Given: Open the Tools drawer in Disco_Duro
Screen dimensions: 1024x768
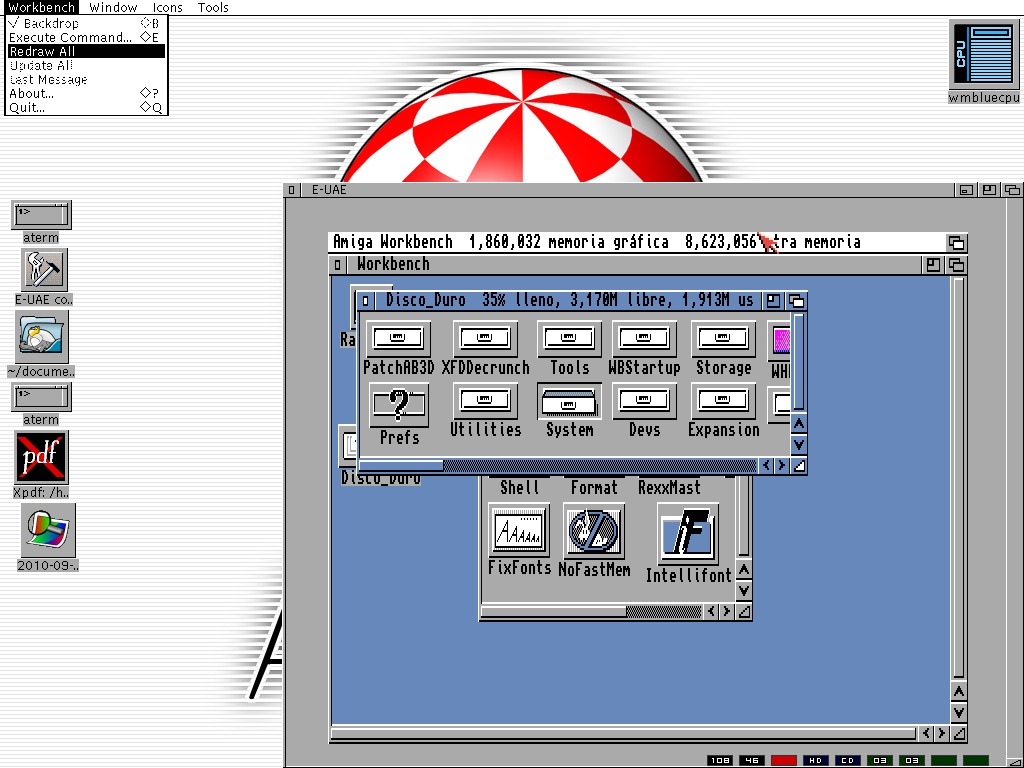Looking at the screenshot, I should click(569, 339).
